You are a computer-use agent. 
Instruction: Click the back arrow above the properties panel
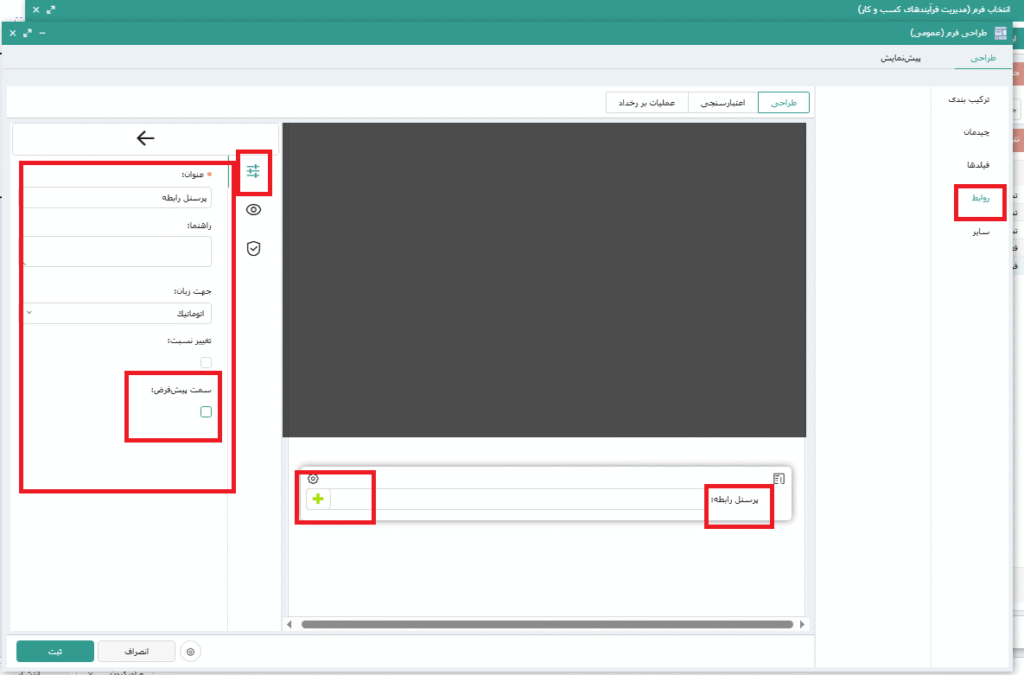(146, 139)
